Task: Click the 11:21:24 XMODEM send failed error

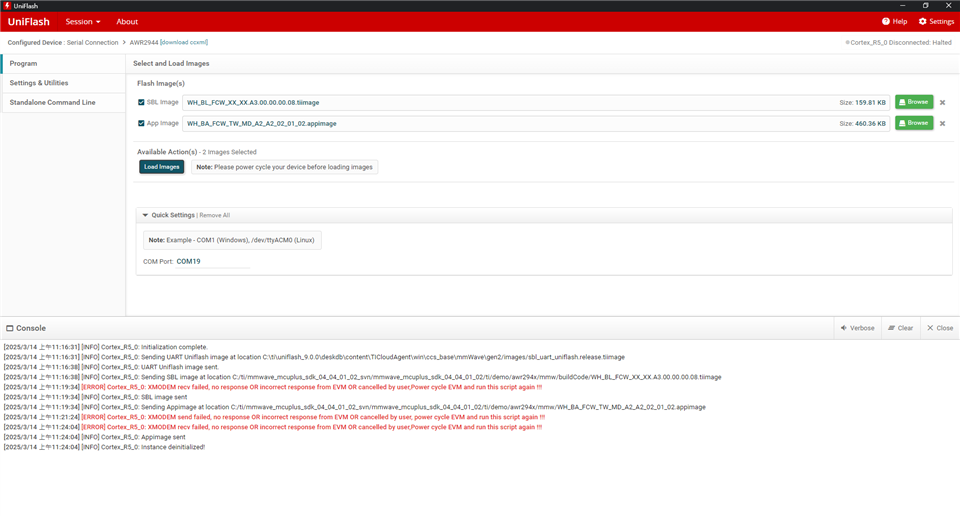Action: pyautogui.click(x=274, y=417)
